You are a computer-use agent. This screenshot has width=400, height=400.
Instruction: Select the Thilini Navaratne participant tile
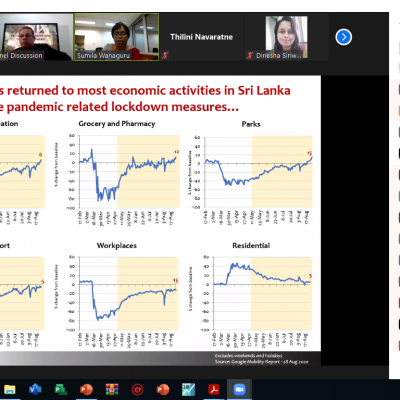click(x=201, y=37)
